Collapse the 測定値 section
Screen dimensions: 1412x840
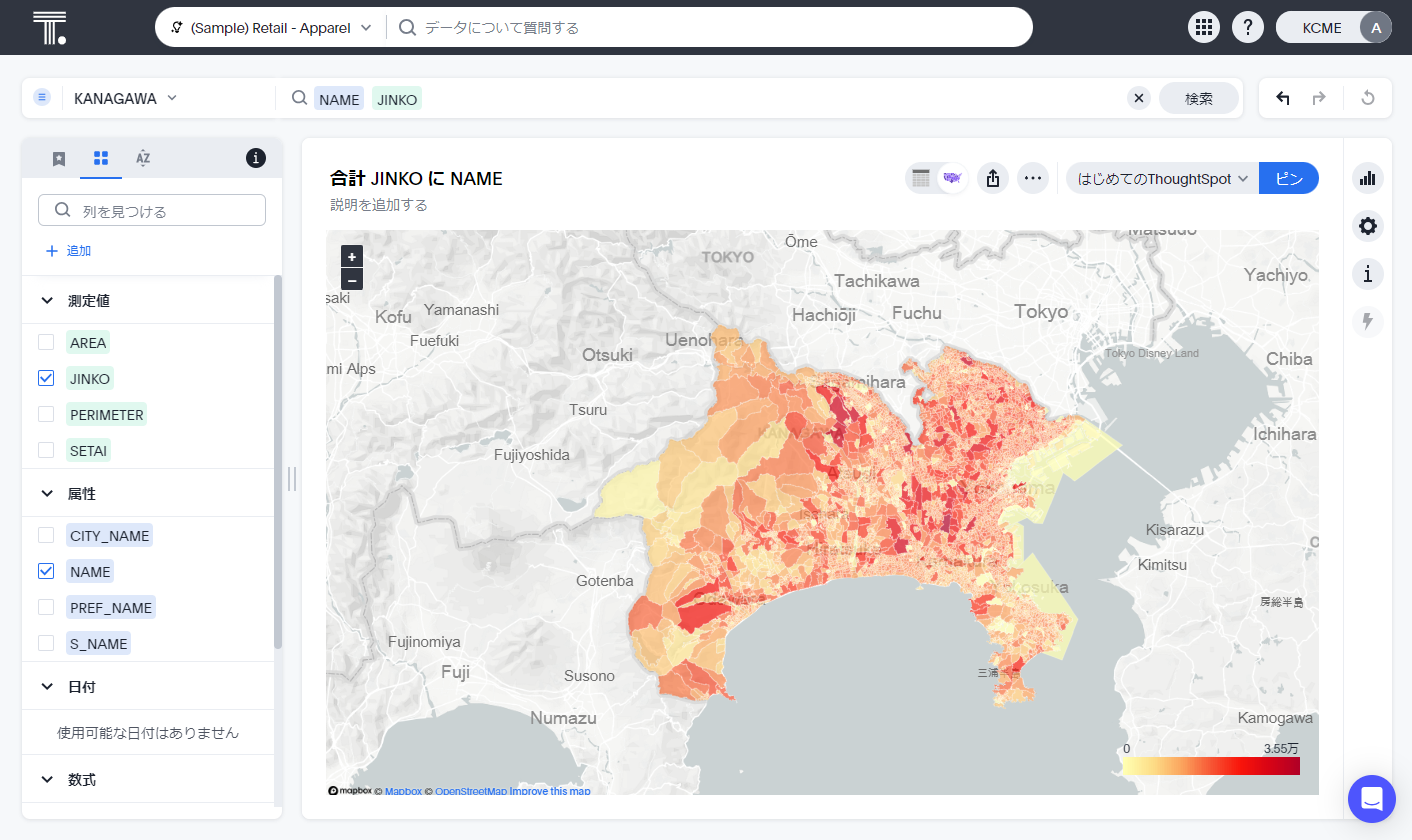click(x=47, y=301)
